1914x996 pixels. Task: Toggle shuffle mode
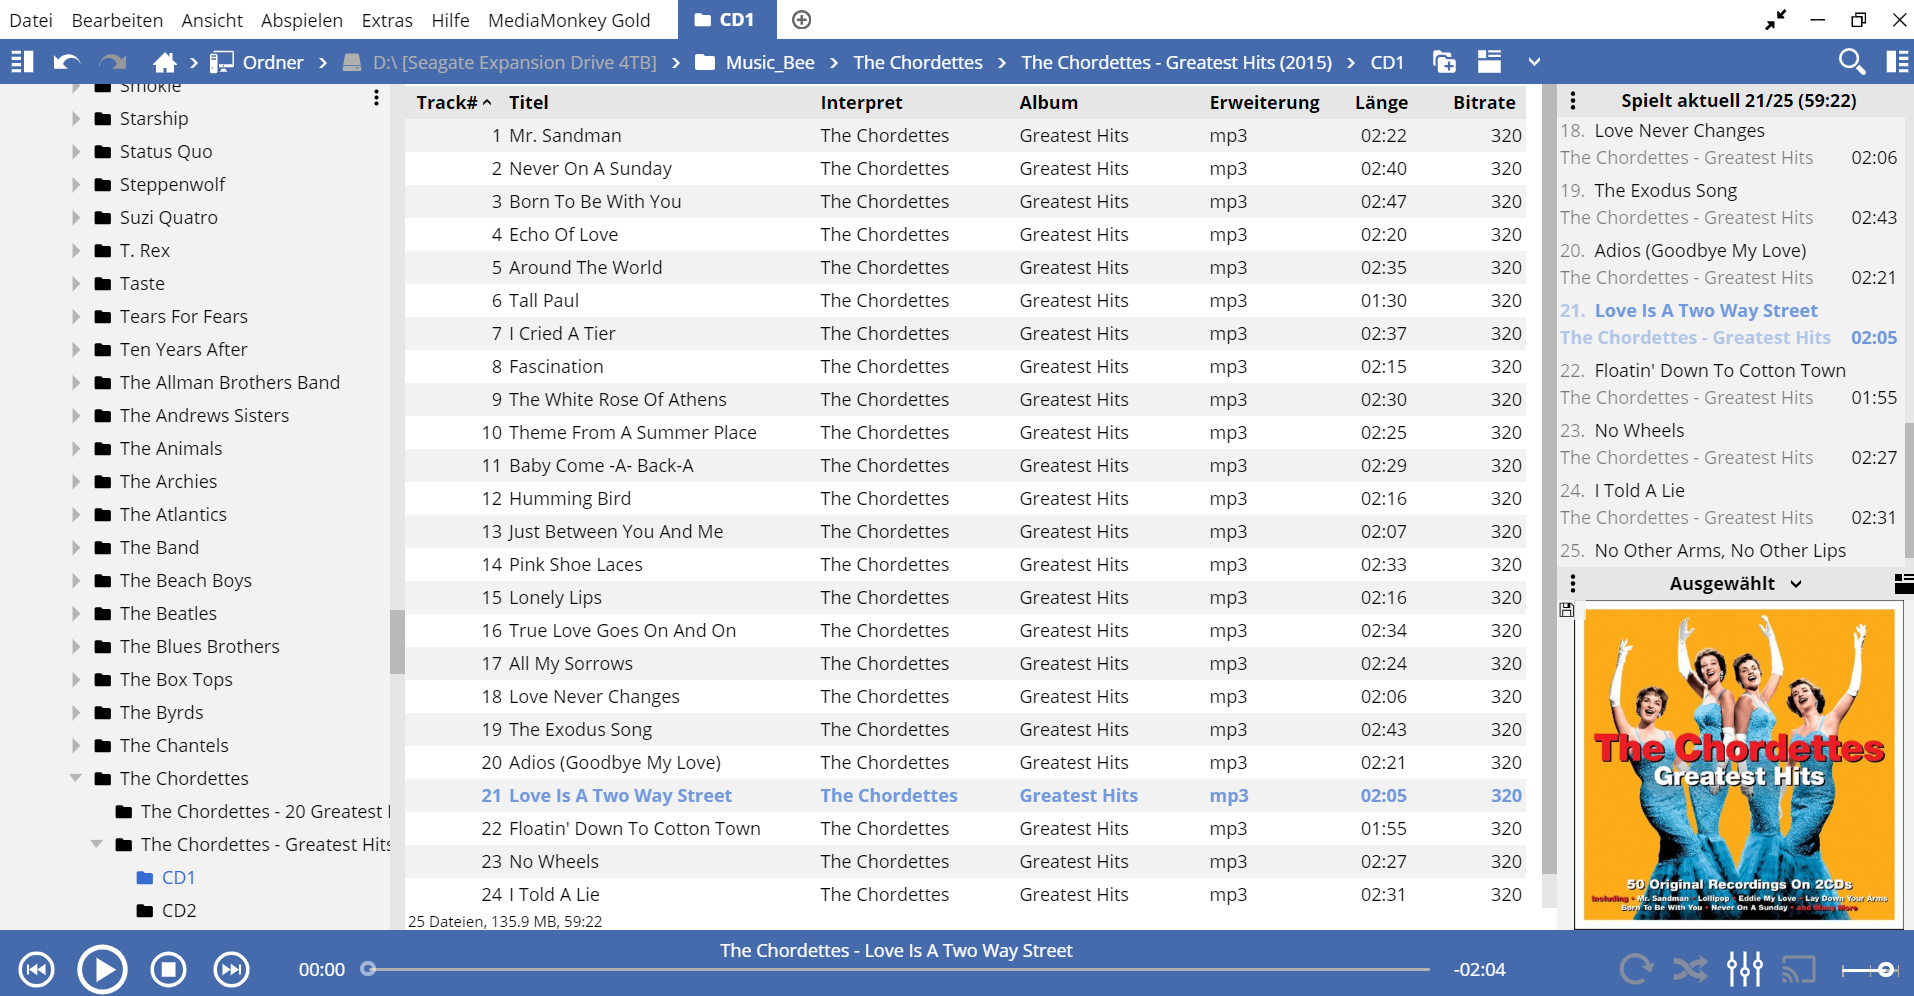point(1690,969)
